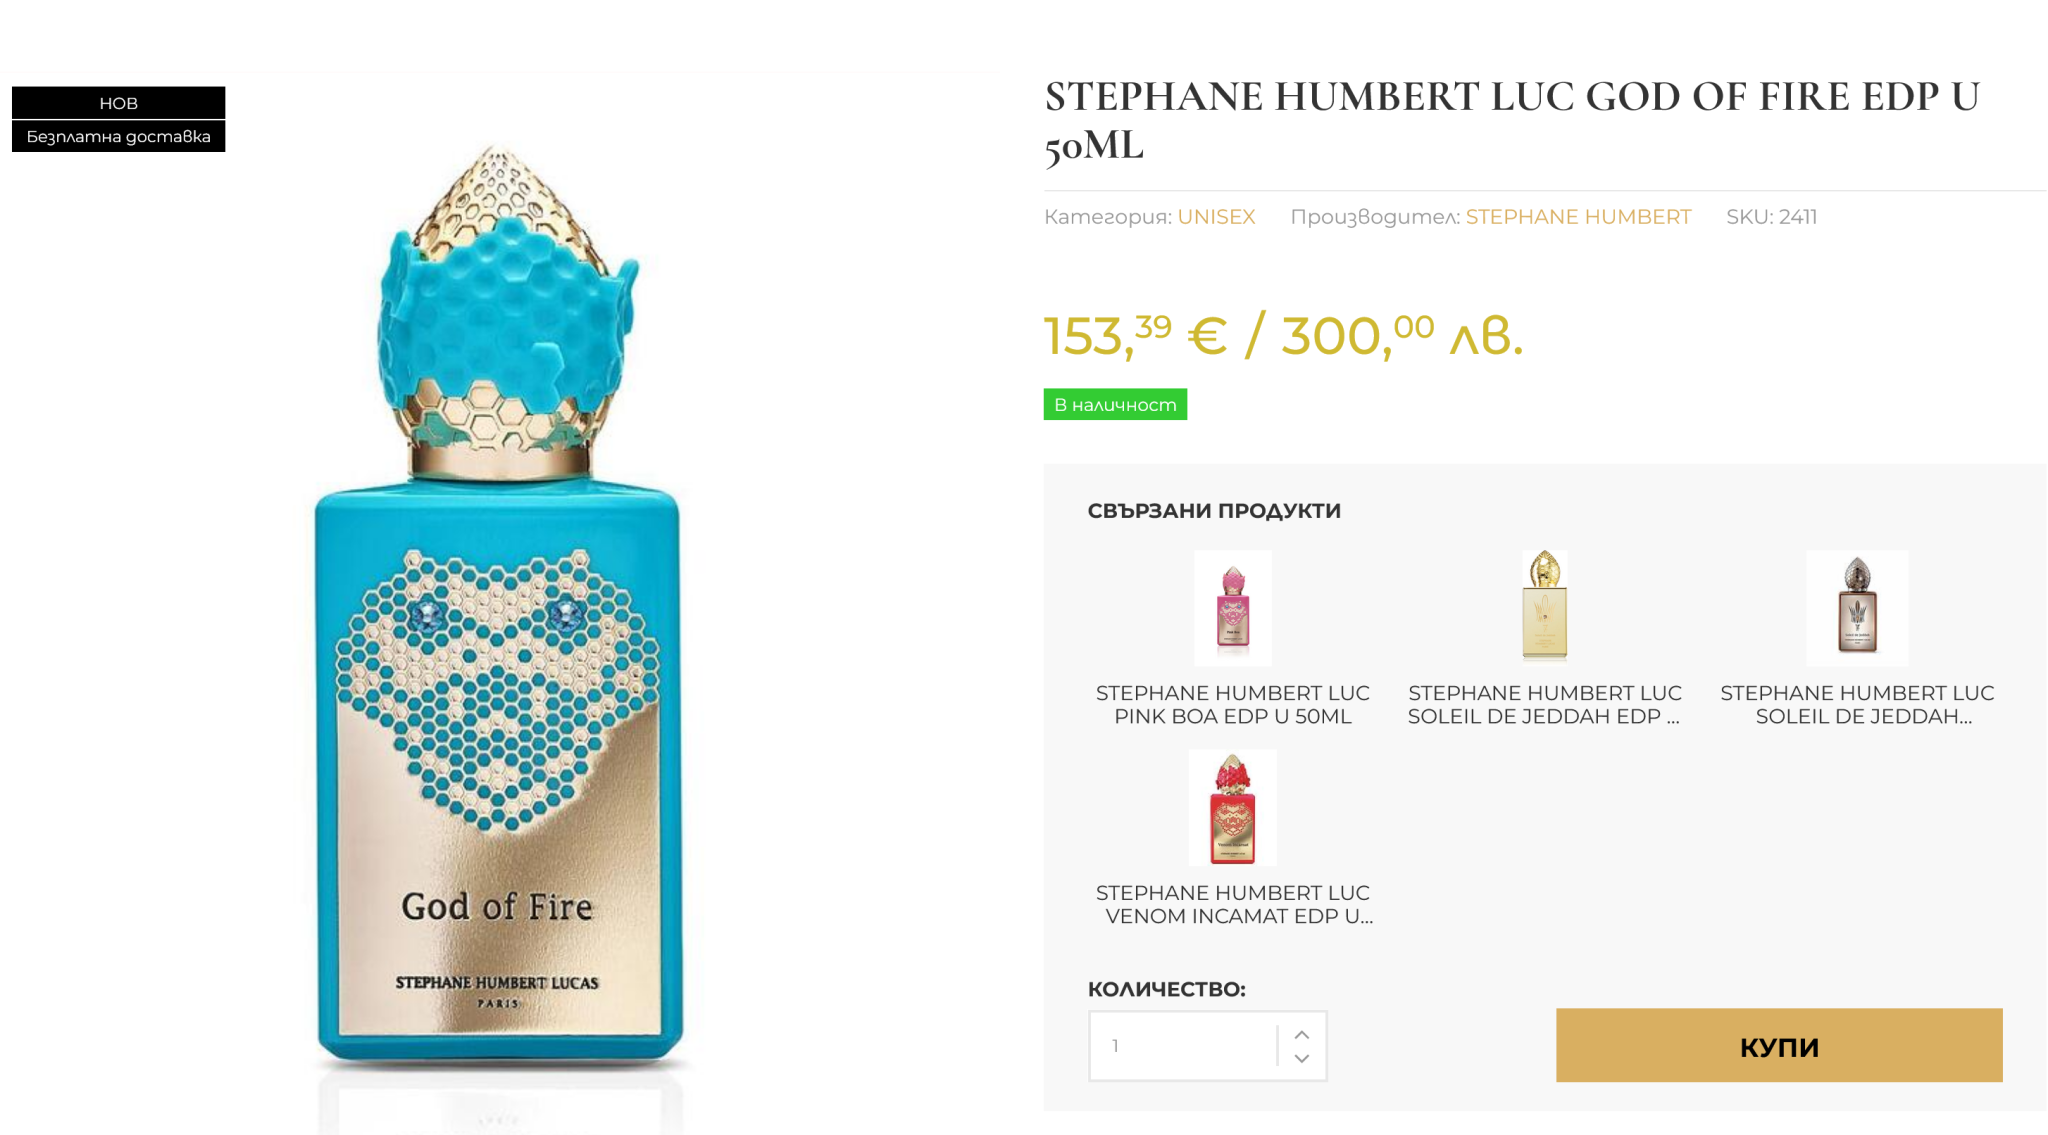Open the red Venom Incarnat thumbnail
Screen dimensions: 2048x1135
click(x=1233, y=807)
